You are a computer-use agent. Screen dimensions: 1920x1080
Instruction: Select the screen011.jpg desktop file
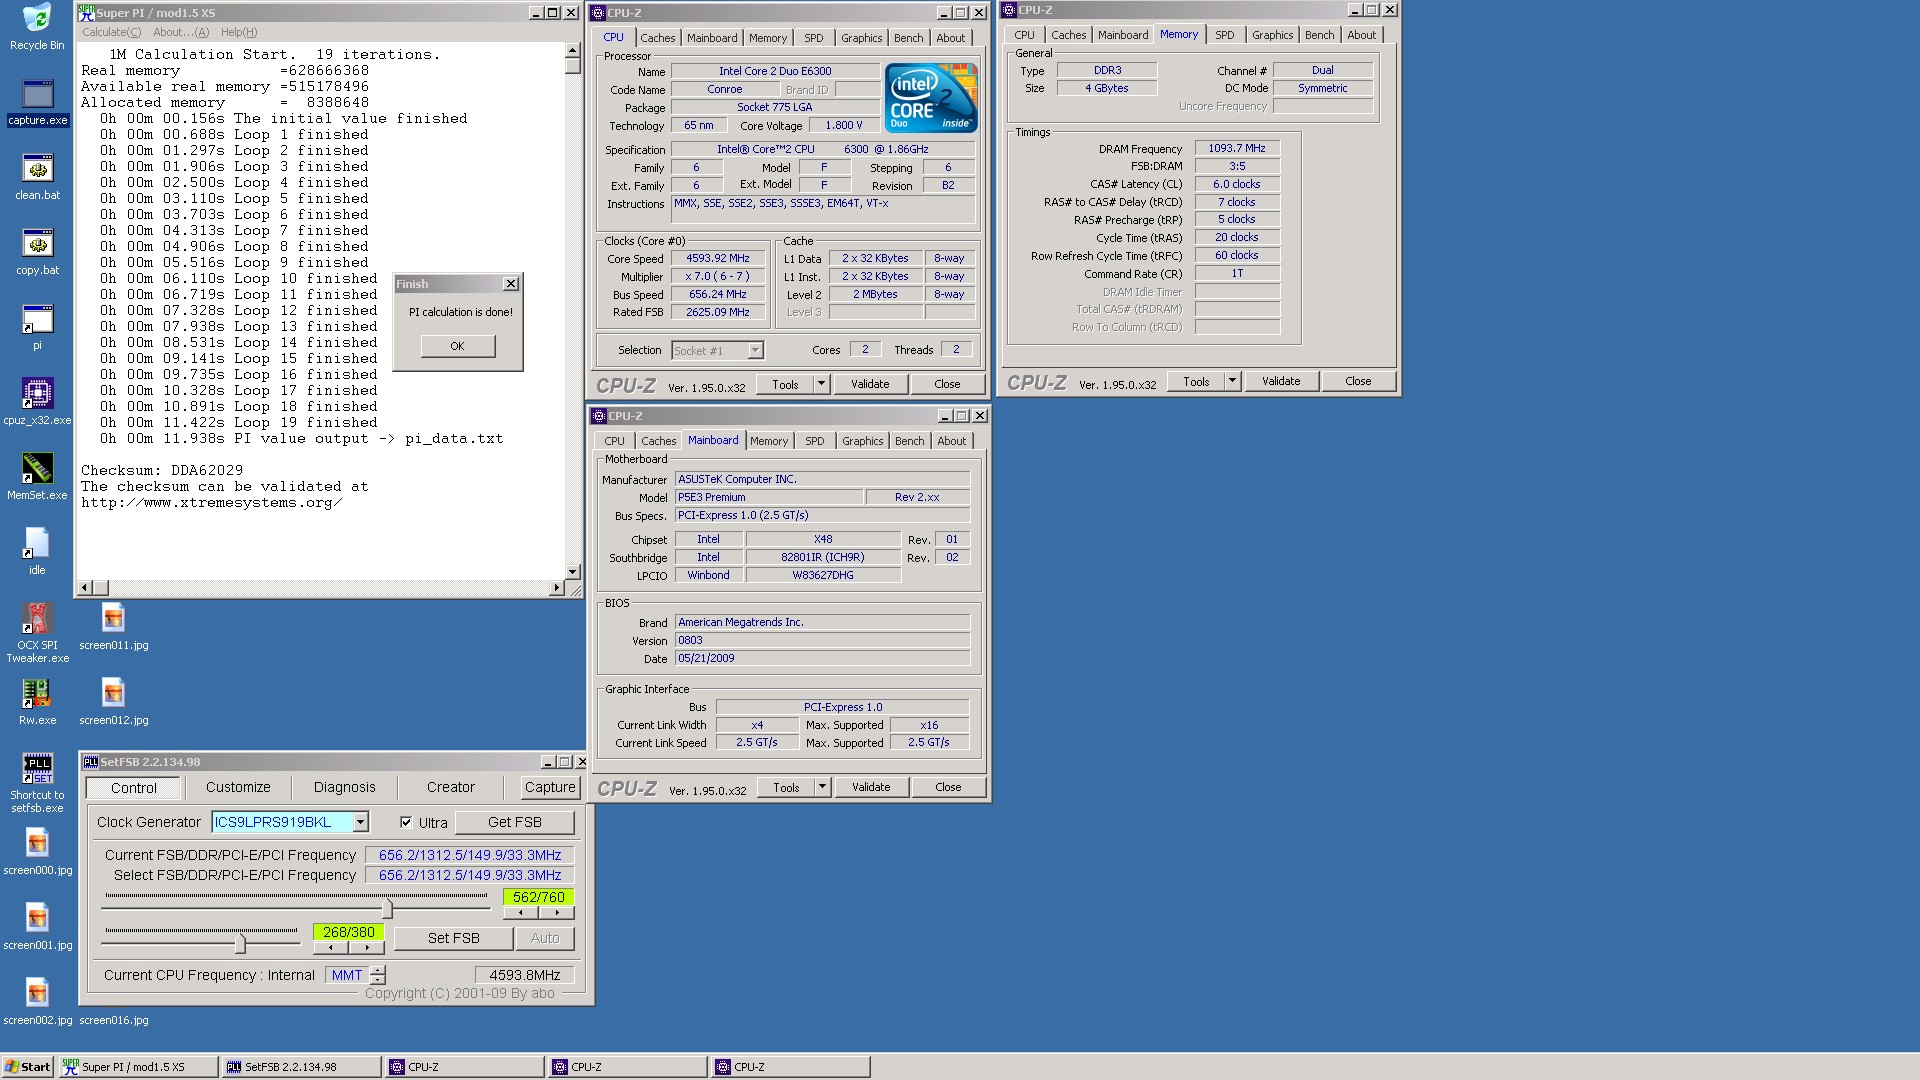tap(113, 627)
